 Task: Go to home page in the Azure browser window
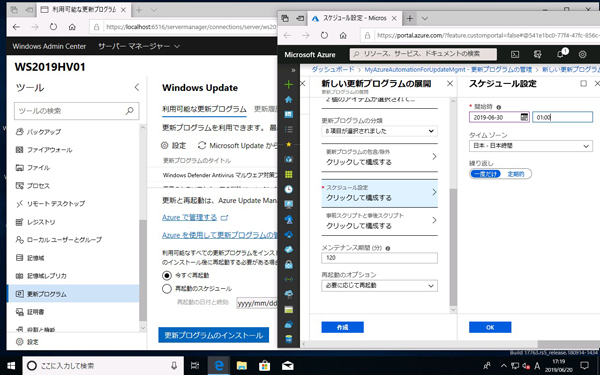[343, 35]
